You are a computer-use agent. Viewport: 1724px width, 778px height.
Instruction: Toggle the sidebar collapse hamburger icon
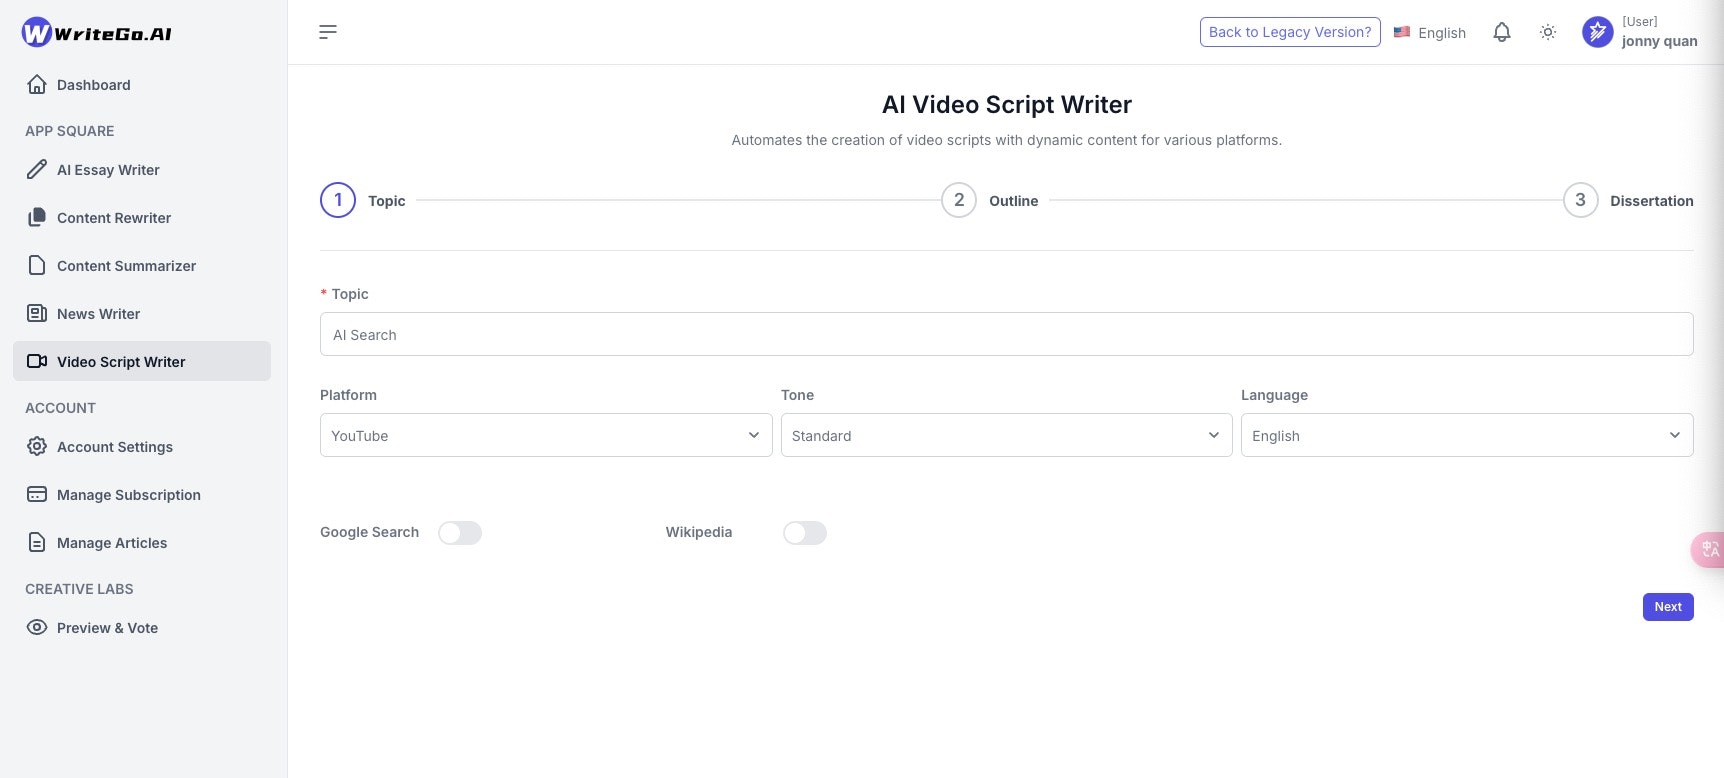[328, 32]
